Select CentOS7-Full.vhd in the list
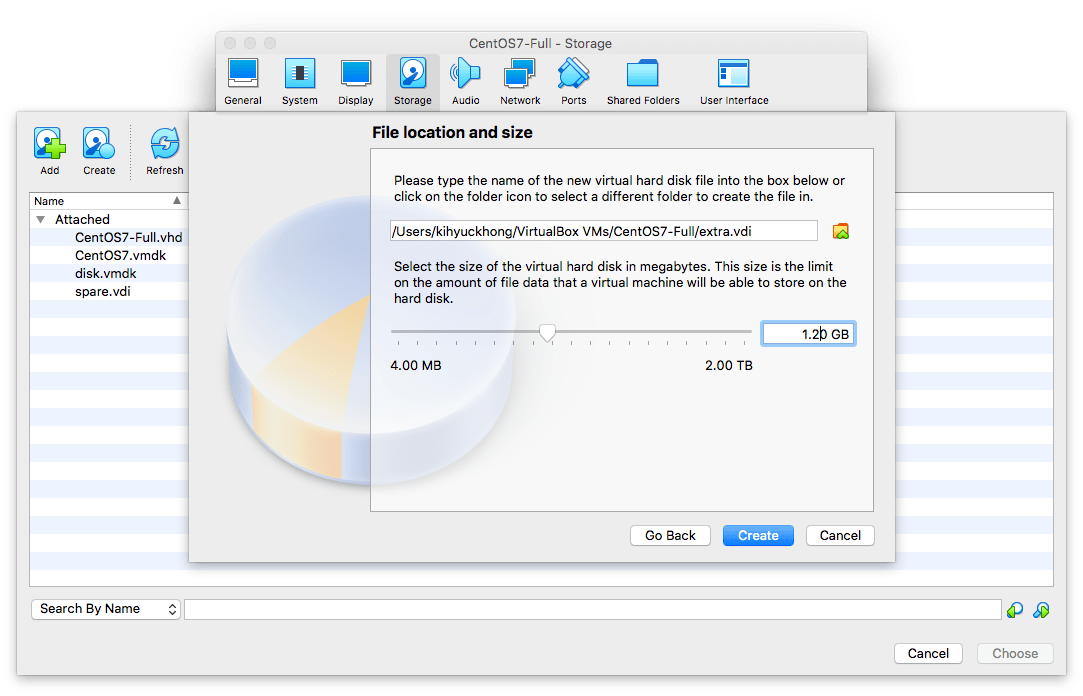 [x=128, y=238]
